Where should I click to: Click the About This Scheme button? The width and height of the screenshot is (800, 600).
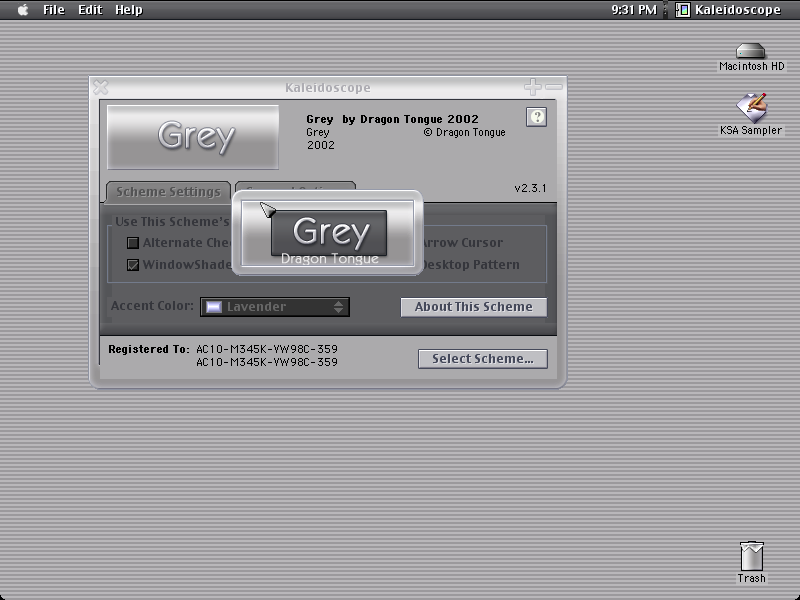click(473, 307)
